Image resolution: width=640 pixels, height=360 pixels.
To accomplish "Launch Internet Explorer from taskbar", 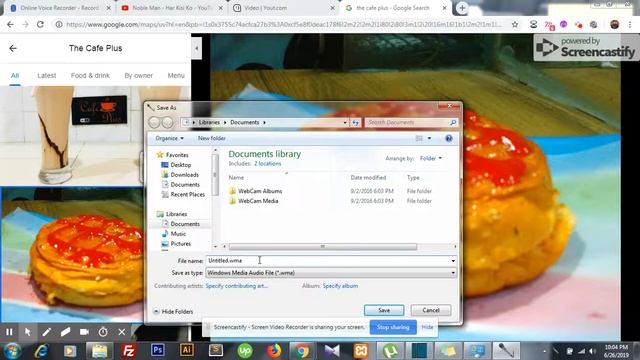I will pos(41,351).
